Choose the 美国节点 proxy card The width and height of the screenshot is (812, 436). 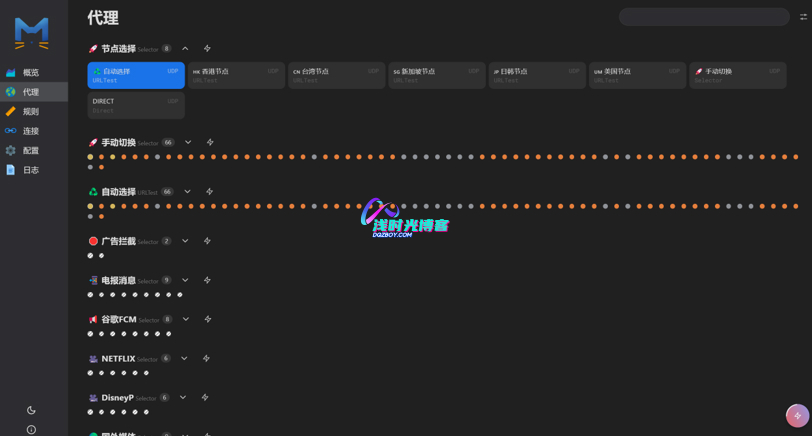[637, 76]
